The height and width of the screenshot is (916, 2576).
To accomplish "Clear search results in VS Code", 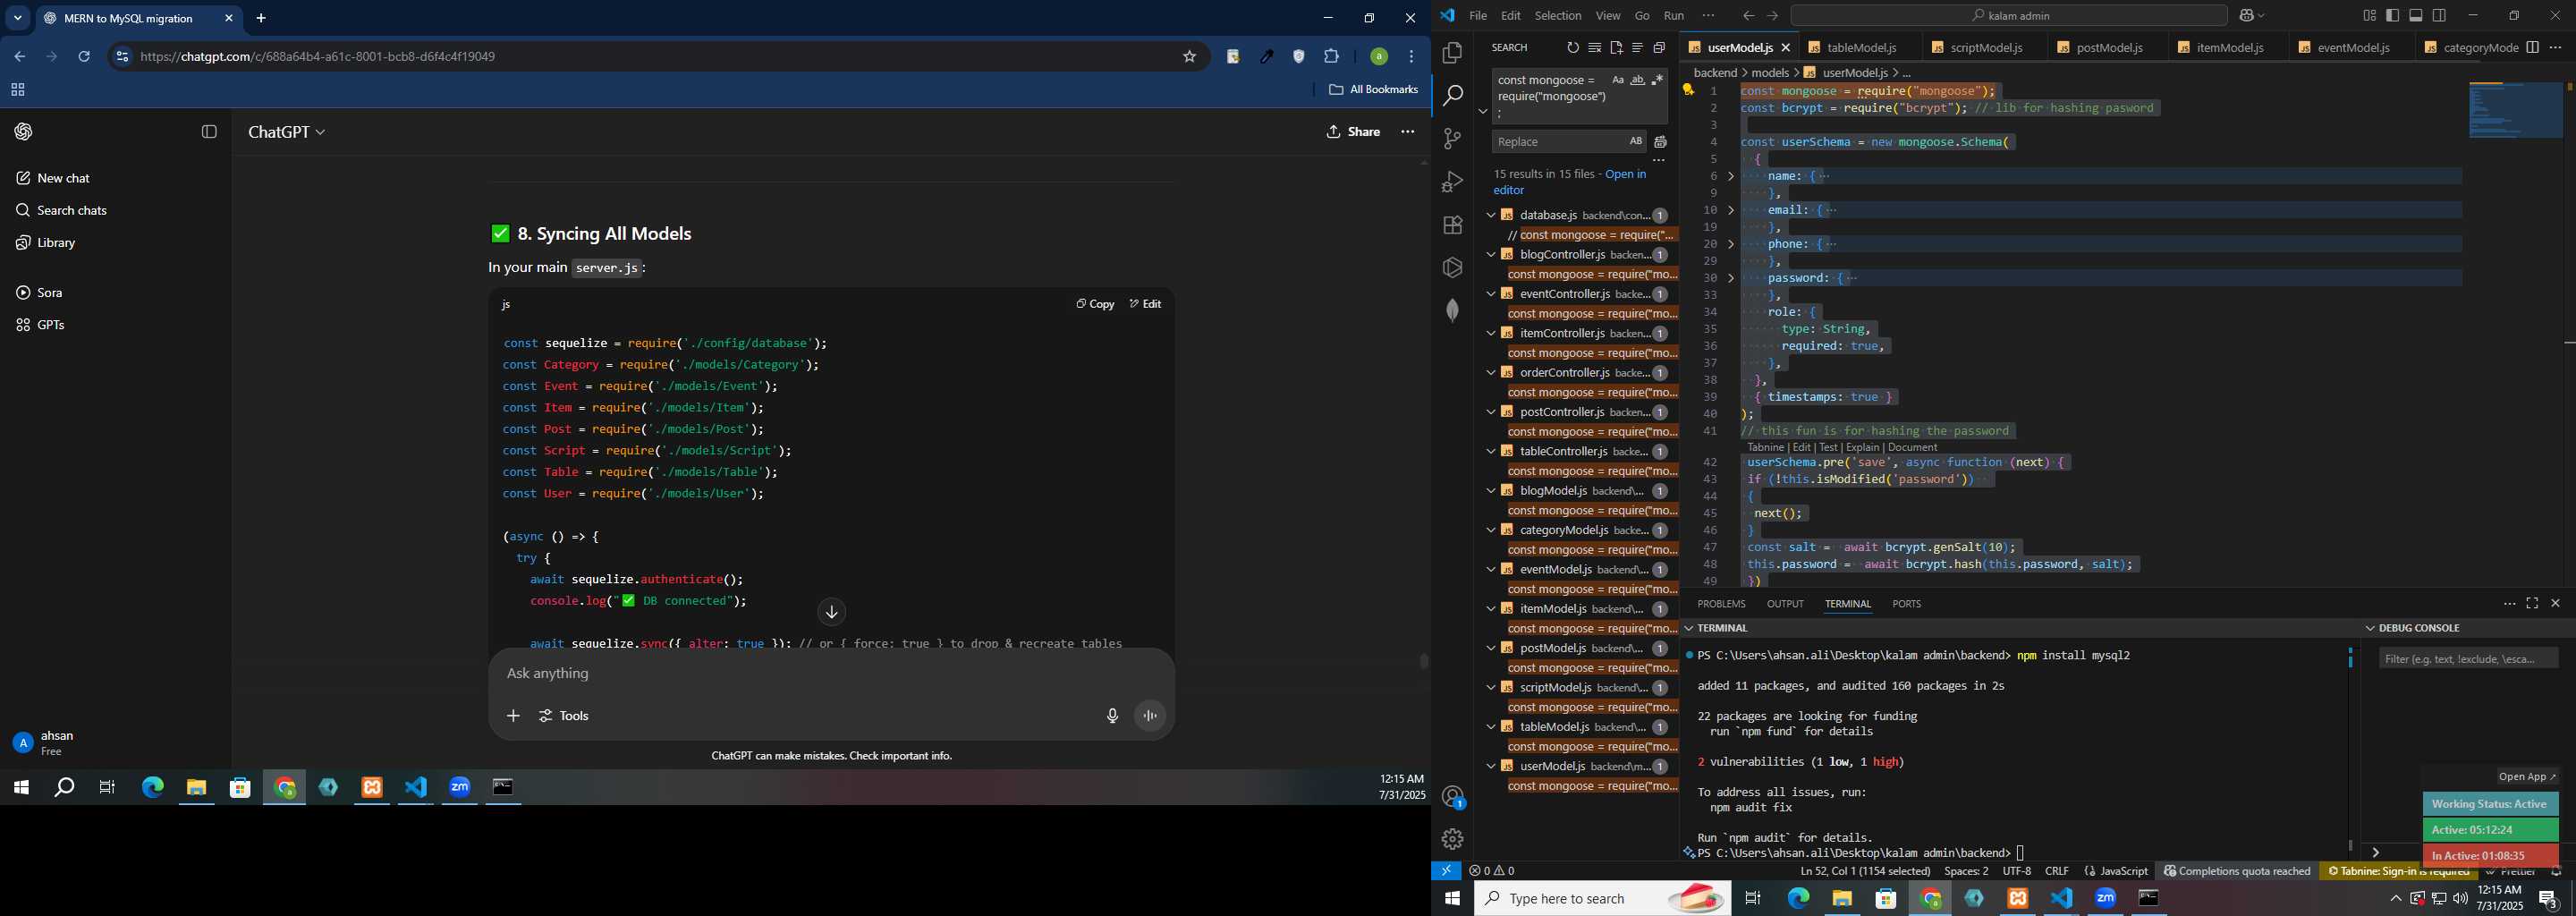I will point(1594,48).
